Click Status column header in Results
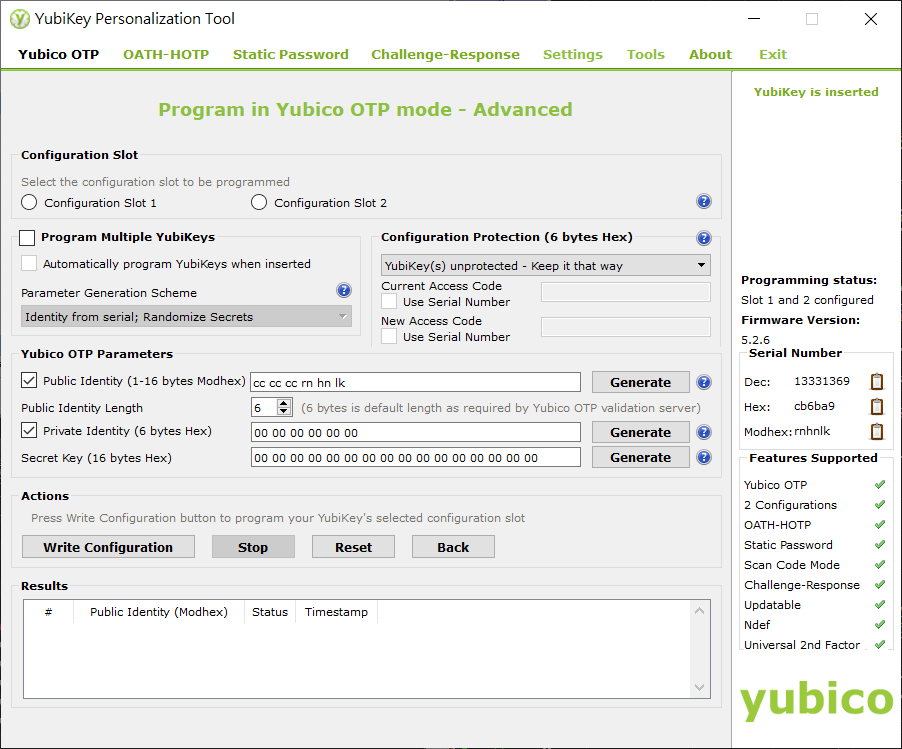902x749 pixels. (270, 612)
